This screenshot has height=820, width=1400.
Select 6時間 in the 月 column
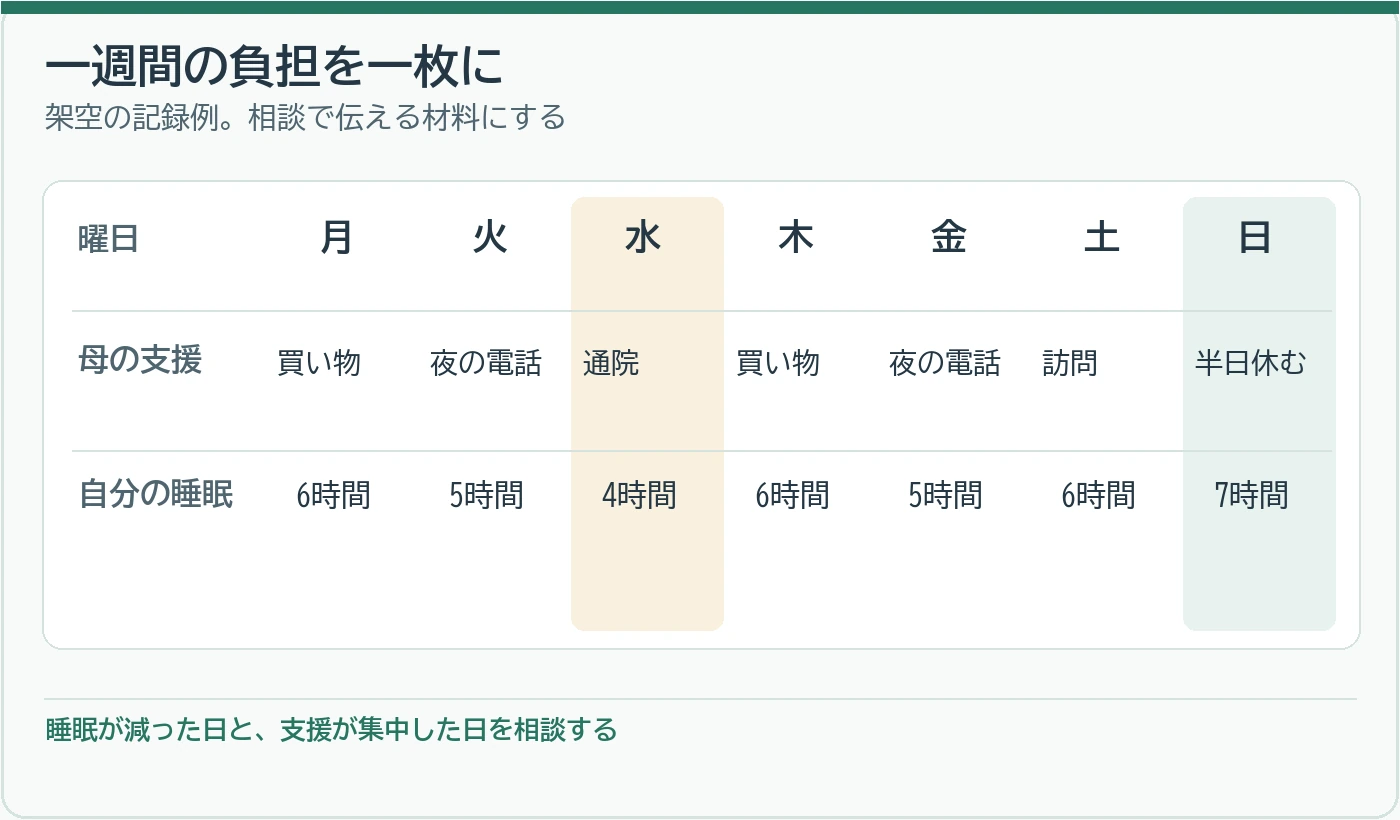pos(334,495)
